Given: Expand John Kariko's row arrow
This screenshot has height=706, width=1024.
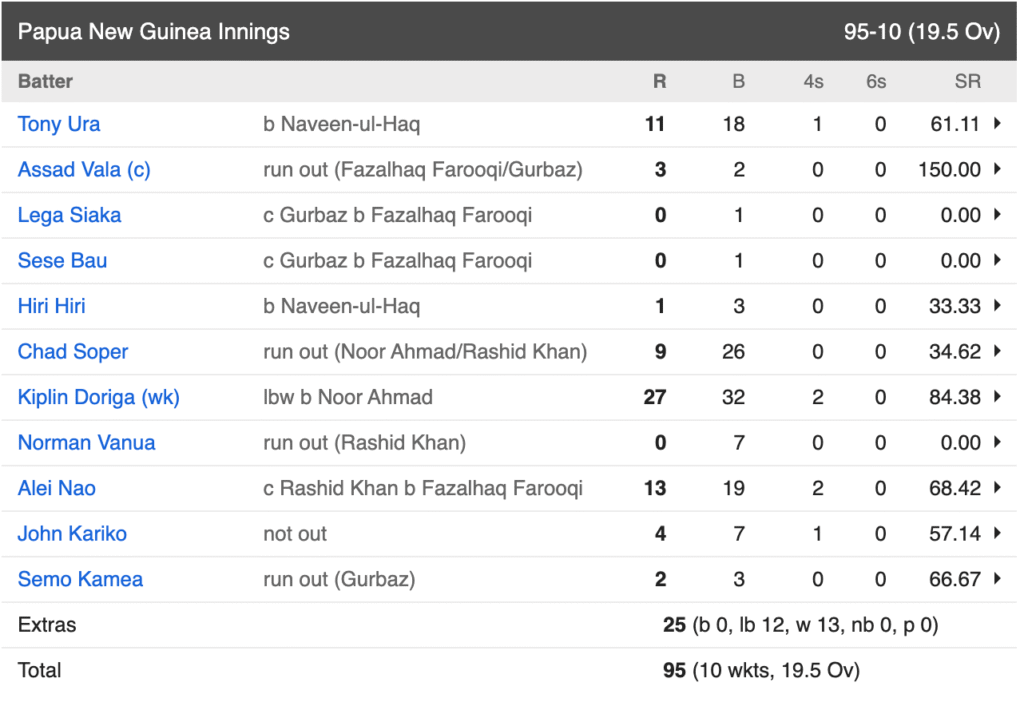Looking at the screenshot, I should tap(997, 532).
